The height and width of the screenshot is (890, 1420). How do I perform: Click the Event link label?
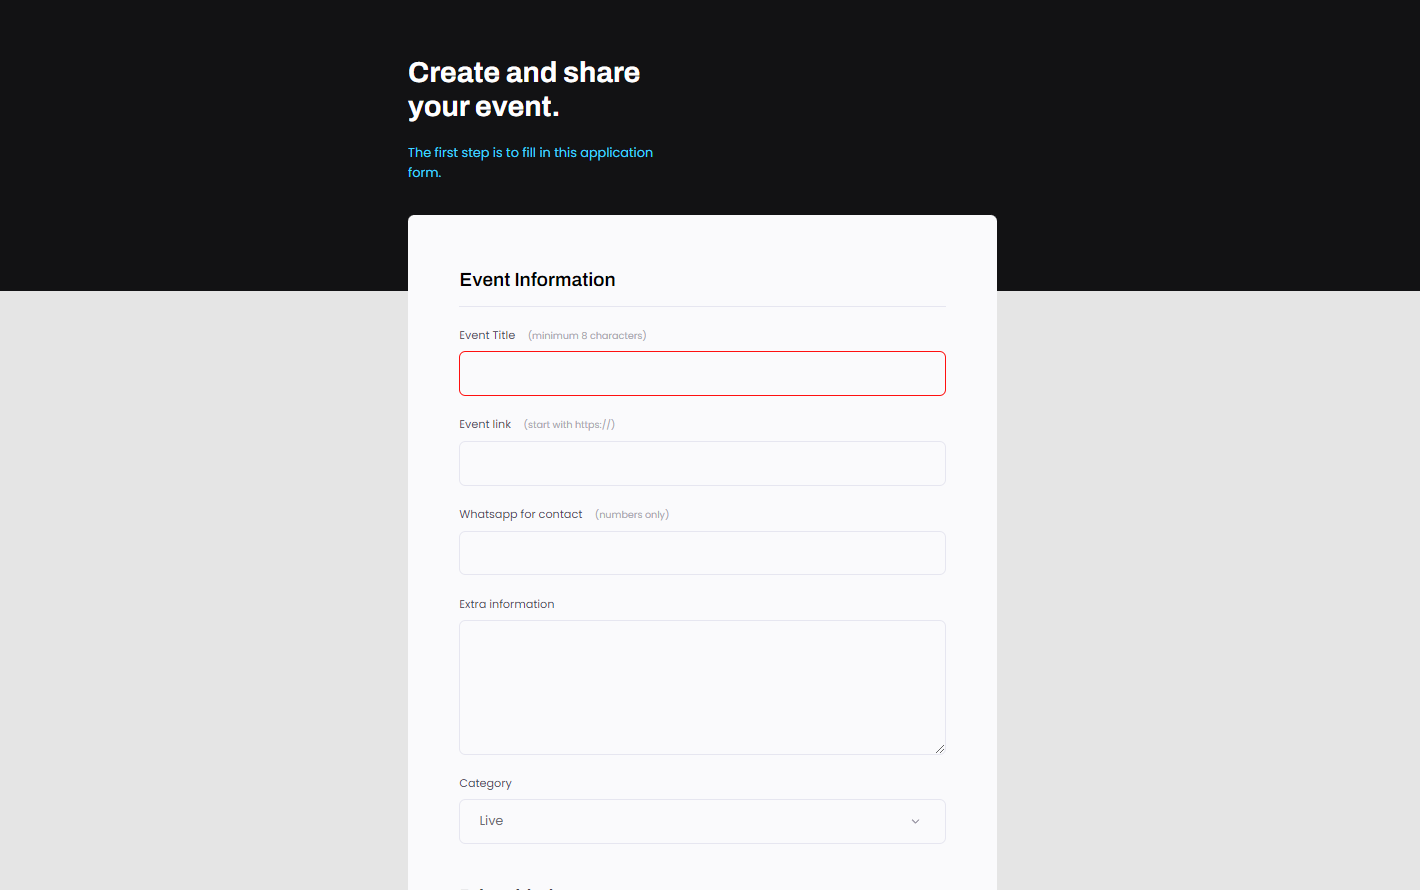(485, 424)
